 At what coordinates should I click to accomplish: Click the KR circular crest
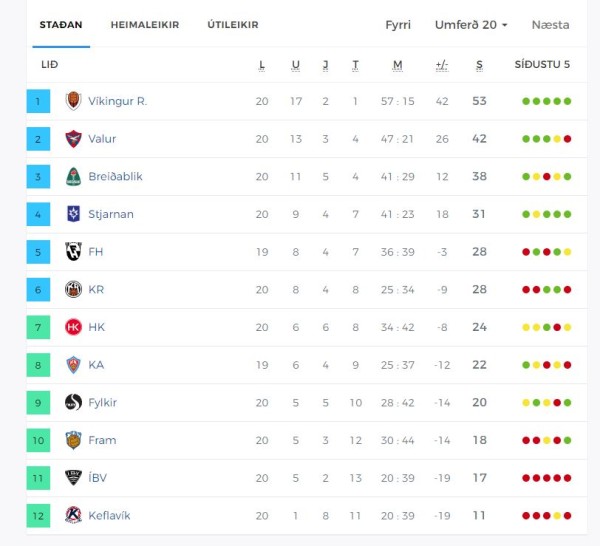point(73,289)
